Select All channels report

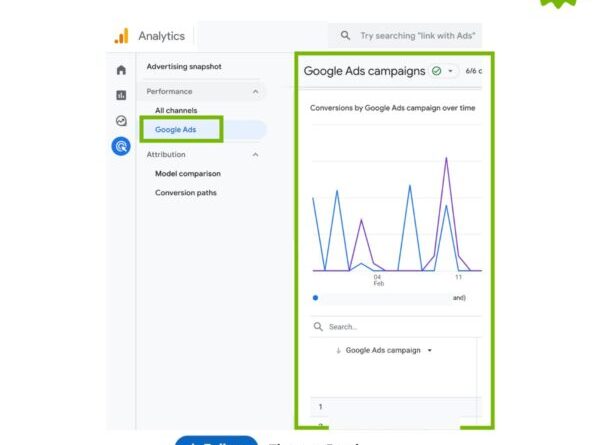coord(176,110)
